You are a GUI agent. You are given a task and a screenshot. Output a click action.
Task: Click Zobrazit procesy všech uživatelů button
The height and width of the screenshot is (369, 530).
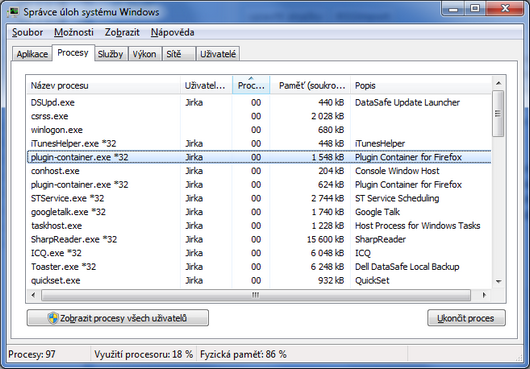[118, 318]
